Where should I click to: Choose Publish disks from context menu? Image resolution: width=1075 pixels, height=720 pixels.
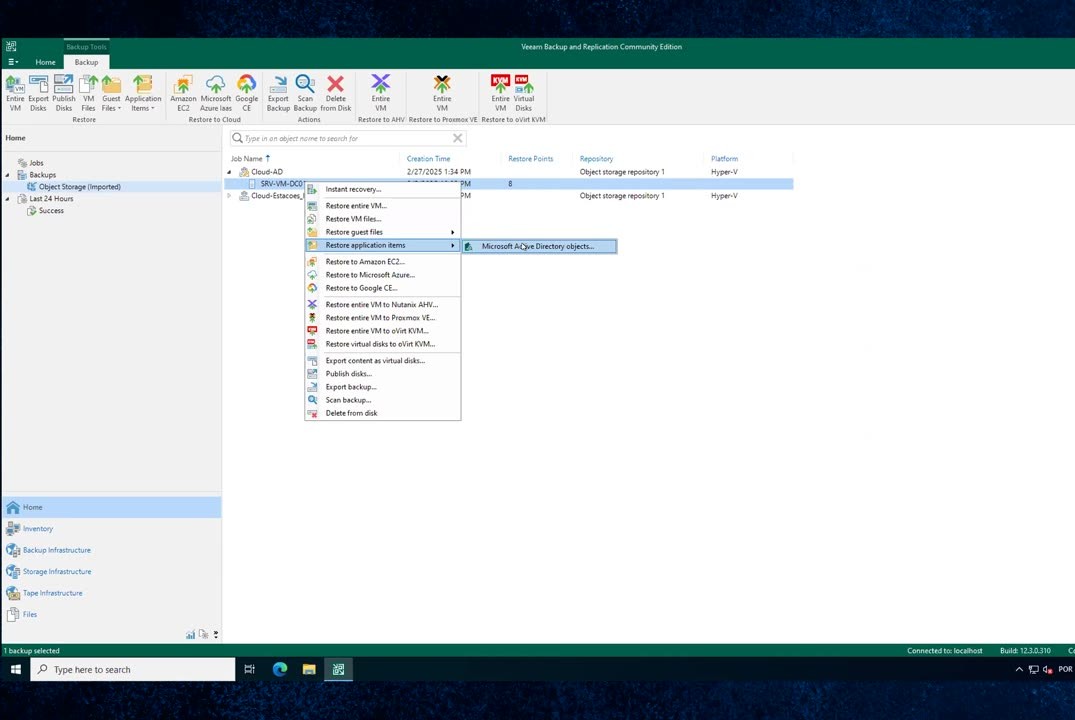[x=383, y=374]
